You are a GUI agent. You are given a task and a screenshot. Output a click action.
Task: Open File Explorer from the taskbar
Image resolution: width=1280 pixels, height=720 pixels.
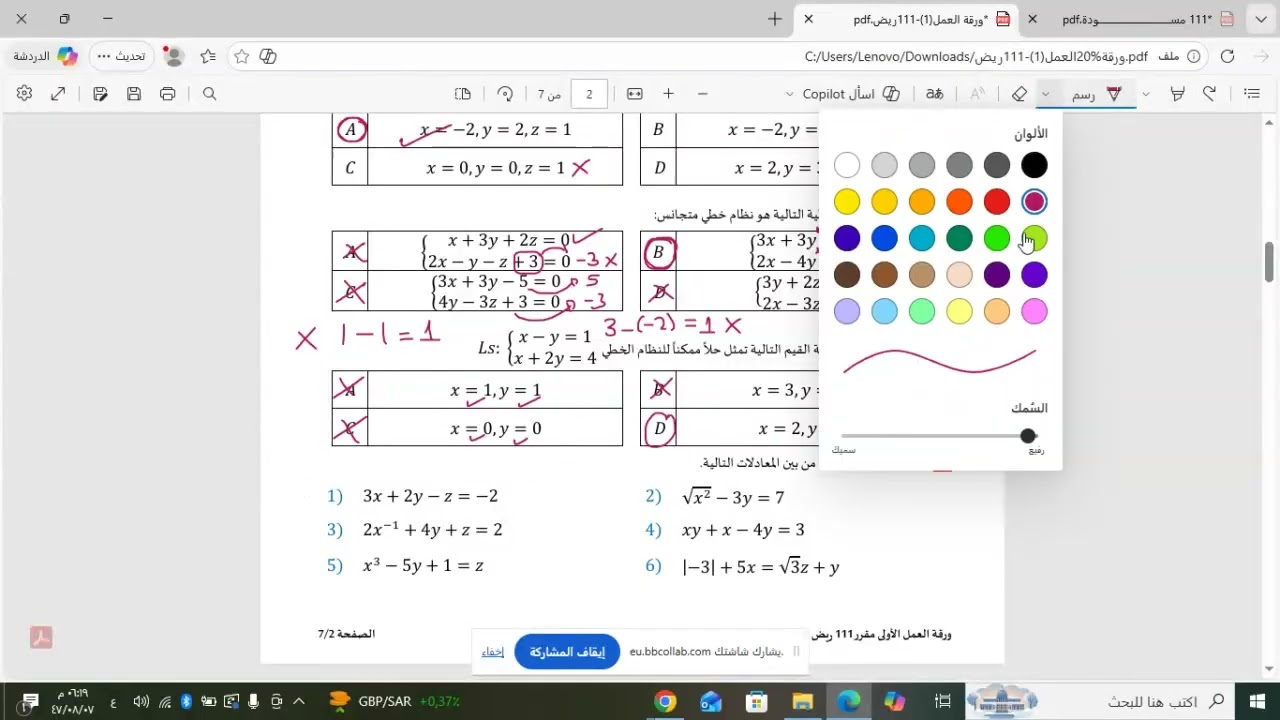point(802,701)
